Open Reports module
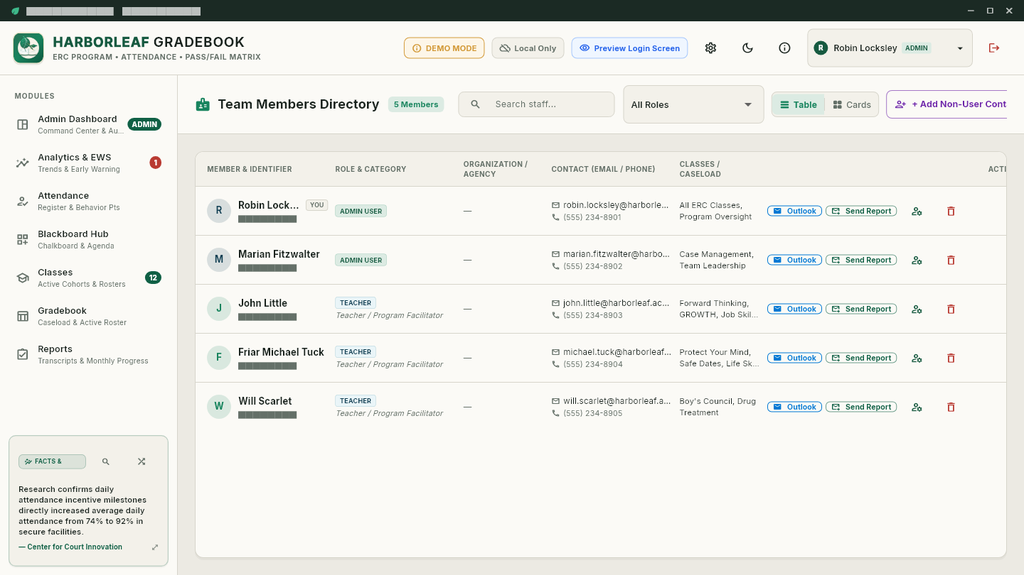 click(x=88, y=354)
